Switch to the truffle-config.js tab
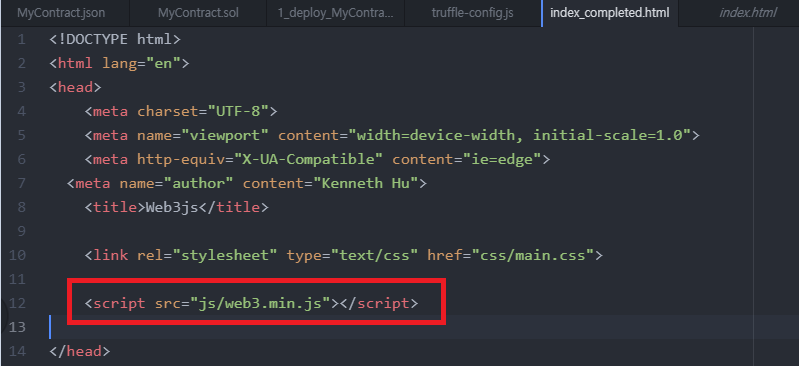This screenshot has width=799, height=366. [472, 13]
